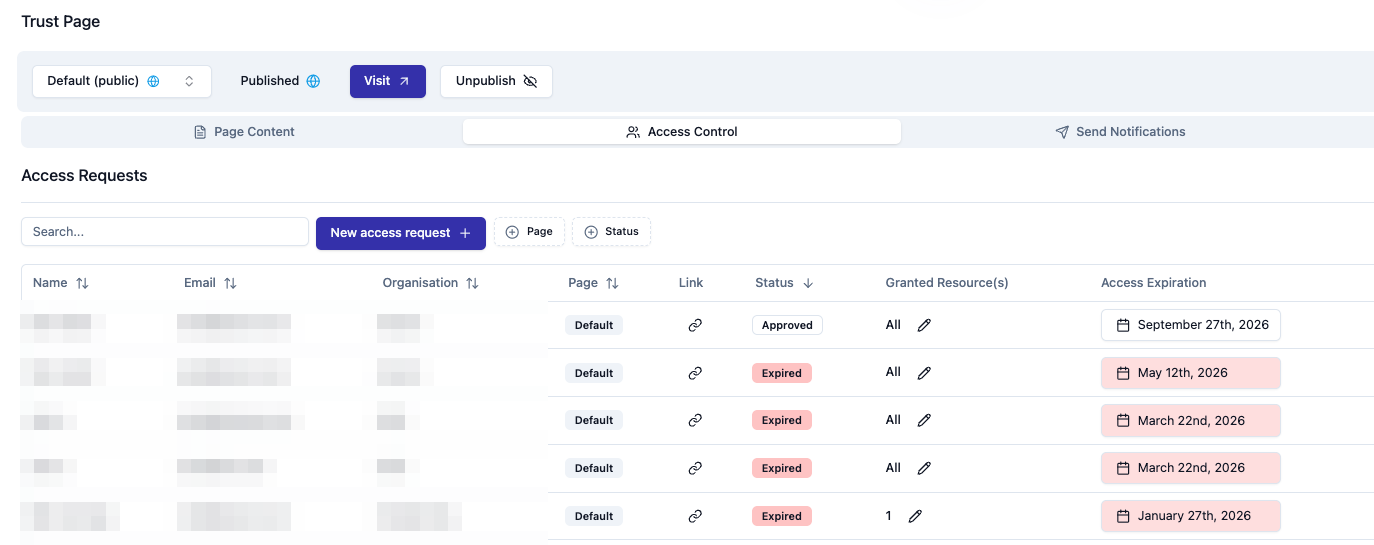Image resolution: width=1374 pixels, height=545 pixels.
Task: Open January 27th, 2026 expiration date picker
Action: coord(1191,516)
